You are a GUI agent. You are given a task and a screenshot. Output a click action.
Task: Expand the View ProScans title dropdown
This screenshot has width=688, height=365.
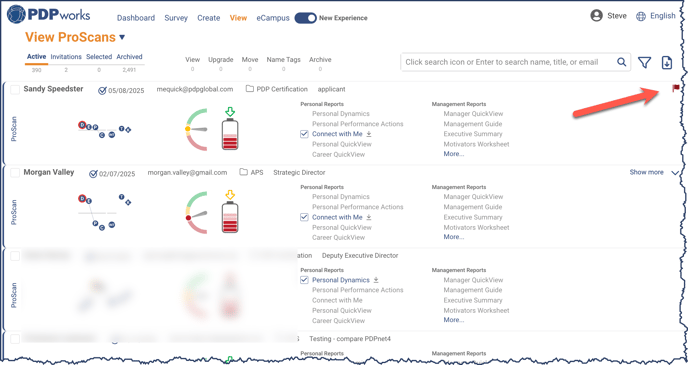coord(122,37)
